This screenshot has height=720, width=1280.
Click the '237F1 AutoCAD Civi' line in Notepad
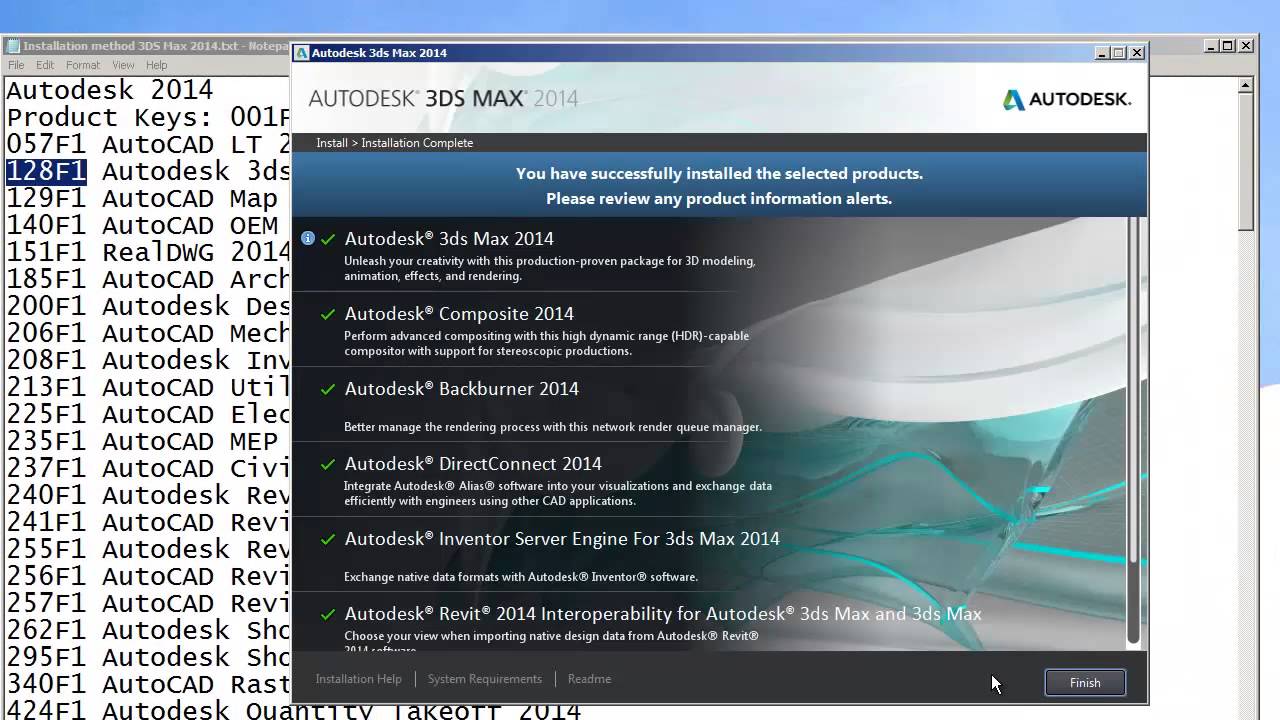pos(148,468)
